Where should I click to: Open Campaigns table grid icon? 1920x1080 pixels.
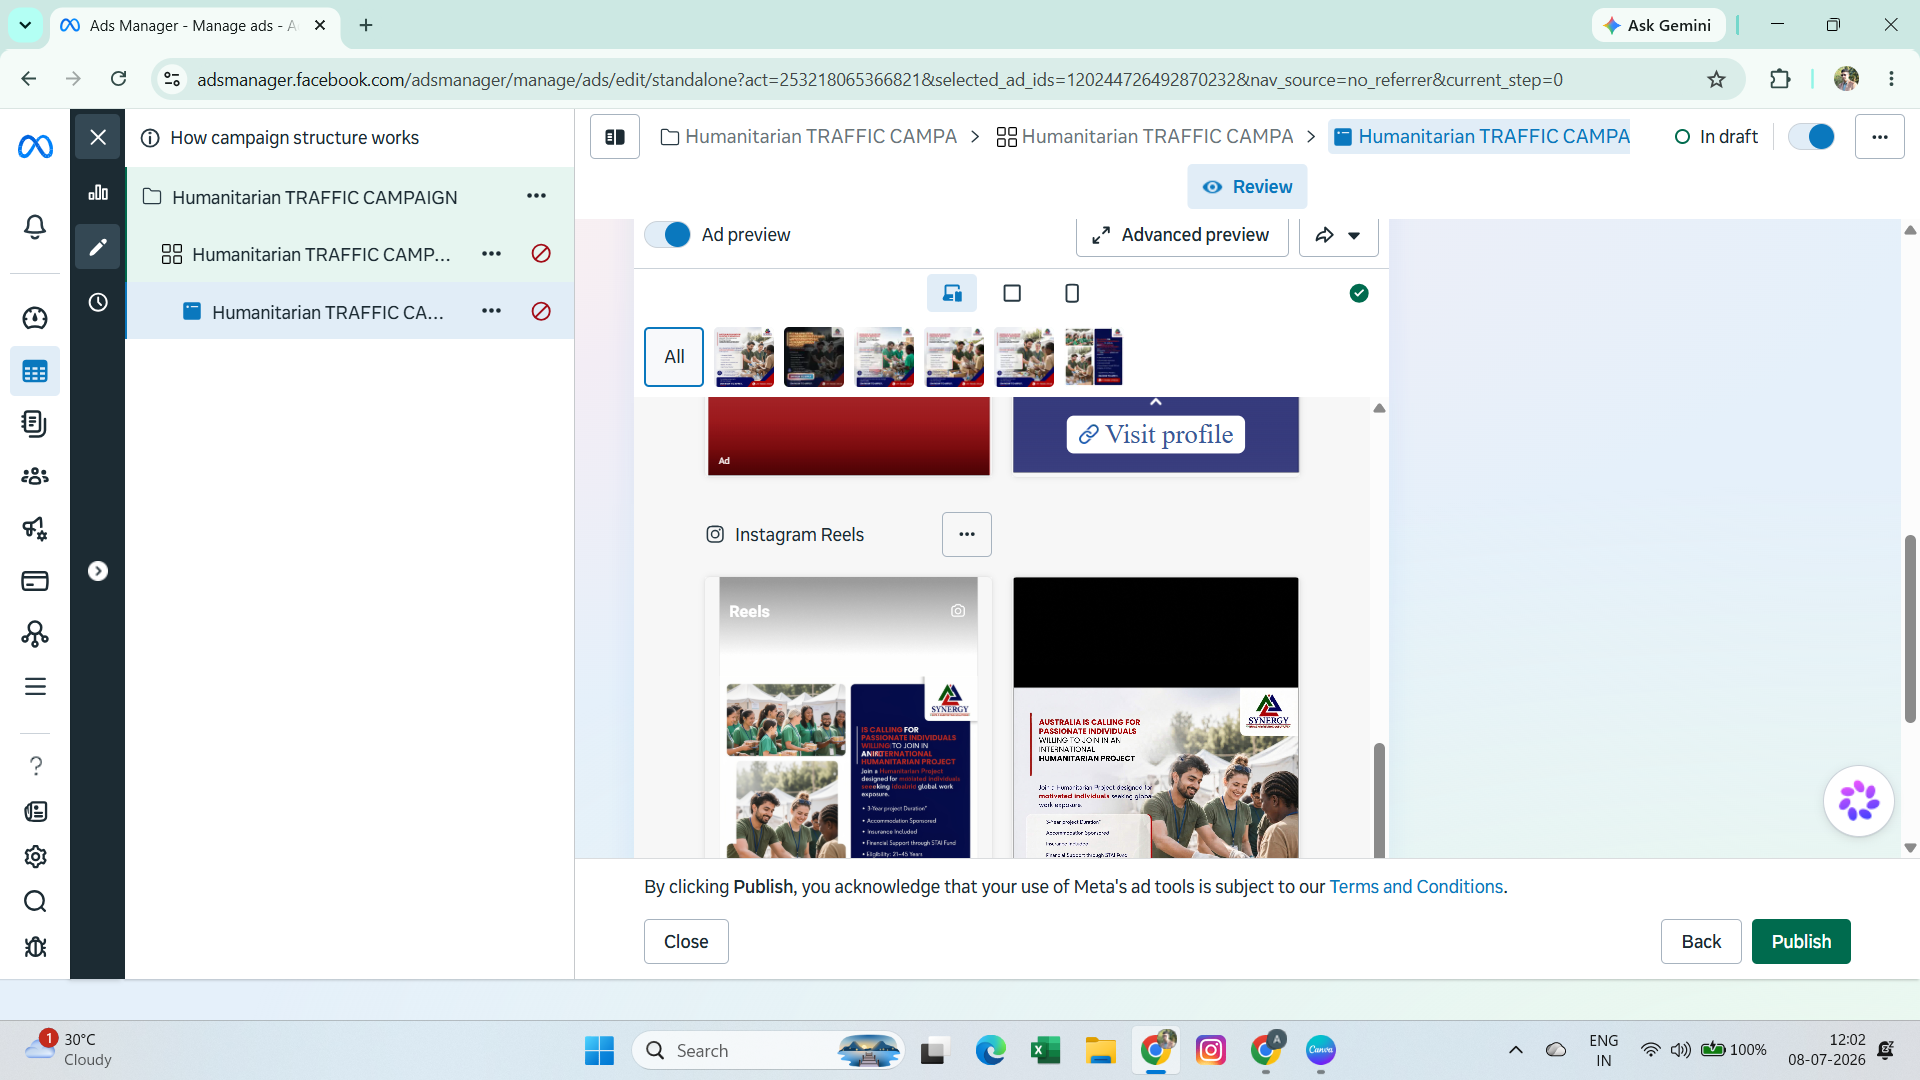[35, 372]
